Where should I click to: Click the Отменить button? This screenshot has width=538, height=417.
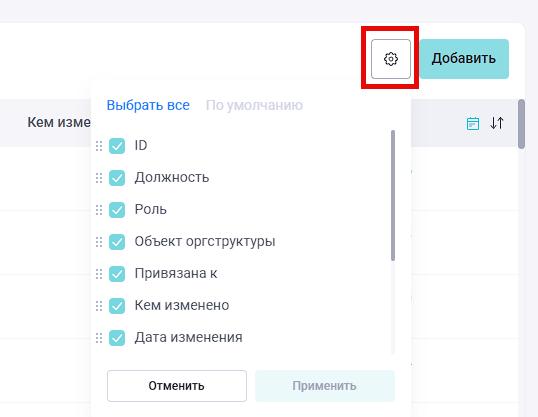click(177, 386)
